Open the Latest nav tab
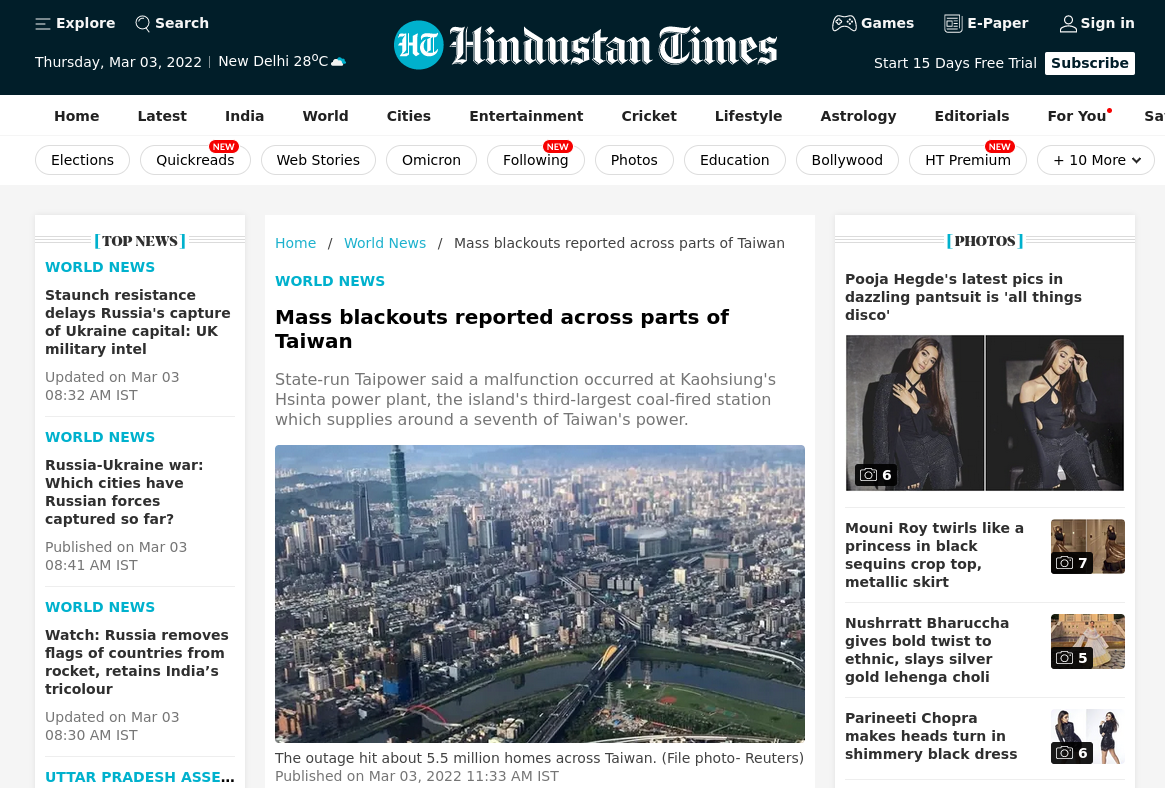 click(162, 116)
